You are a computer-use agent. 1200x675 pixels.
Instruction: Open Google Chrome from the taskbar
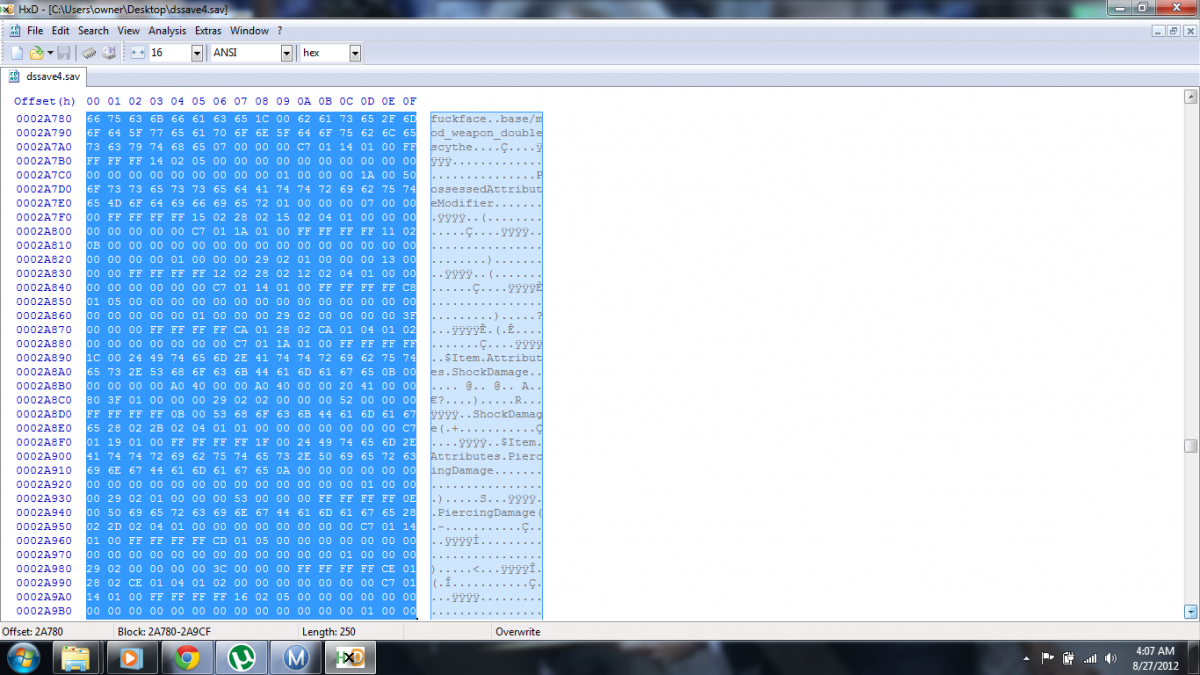click(x=186, y=657)
